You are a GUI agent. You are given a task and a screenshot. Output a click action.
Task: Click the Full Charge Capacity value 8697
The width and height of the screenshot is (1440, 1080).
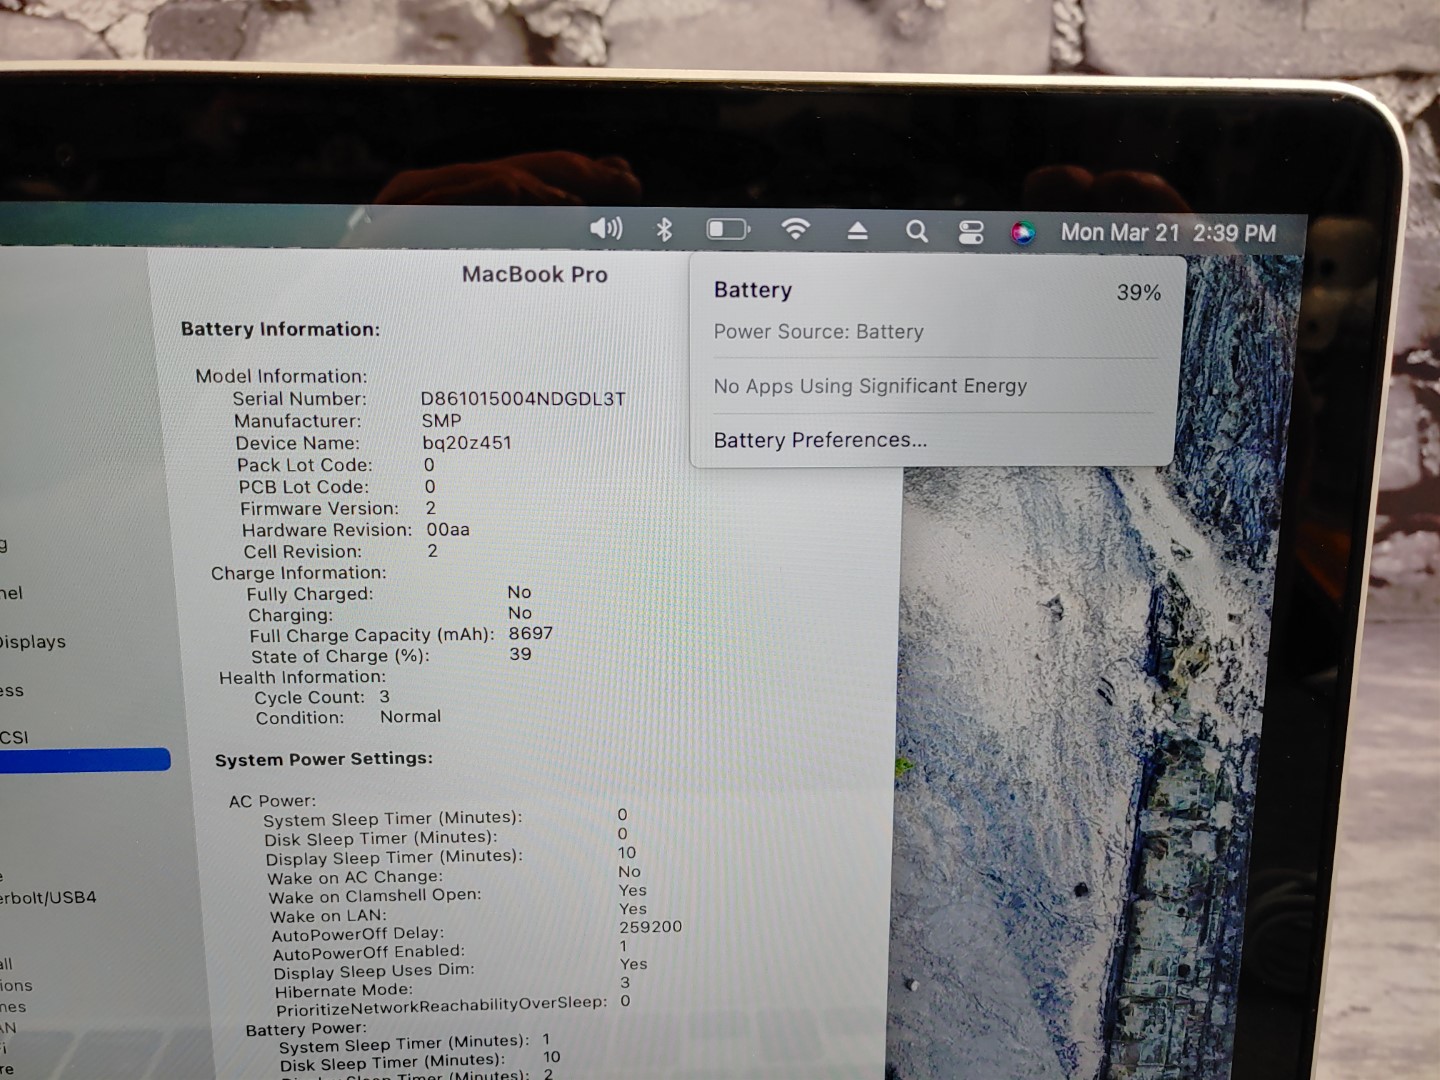pos(530,633)
